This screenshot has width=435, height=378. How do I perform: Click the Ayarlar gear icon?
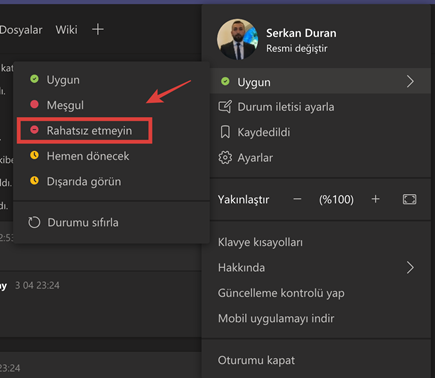[x=225, y=158]
